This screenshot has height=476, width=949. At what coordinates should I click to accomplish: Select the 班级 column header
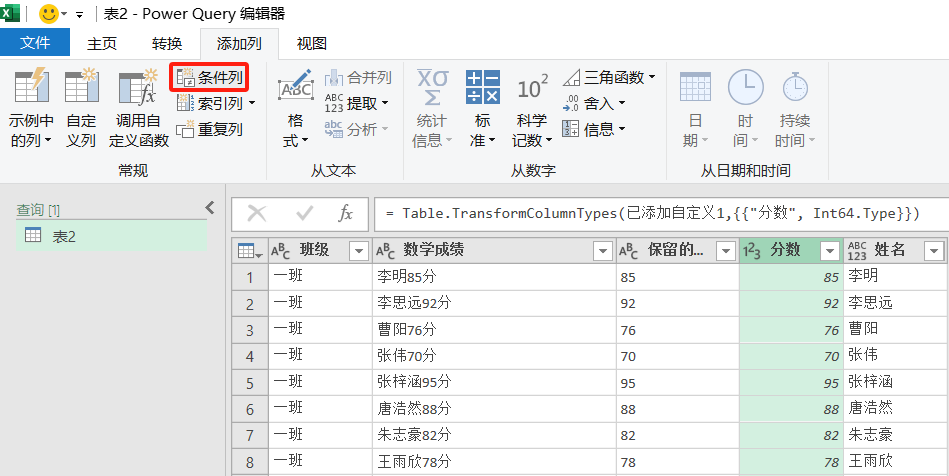click(319, 250)
